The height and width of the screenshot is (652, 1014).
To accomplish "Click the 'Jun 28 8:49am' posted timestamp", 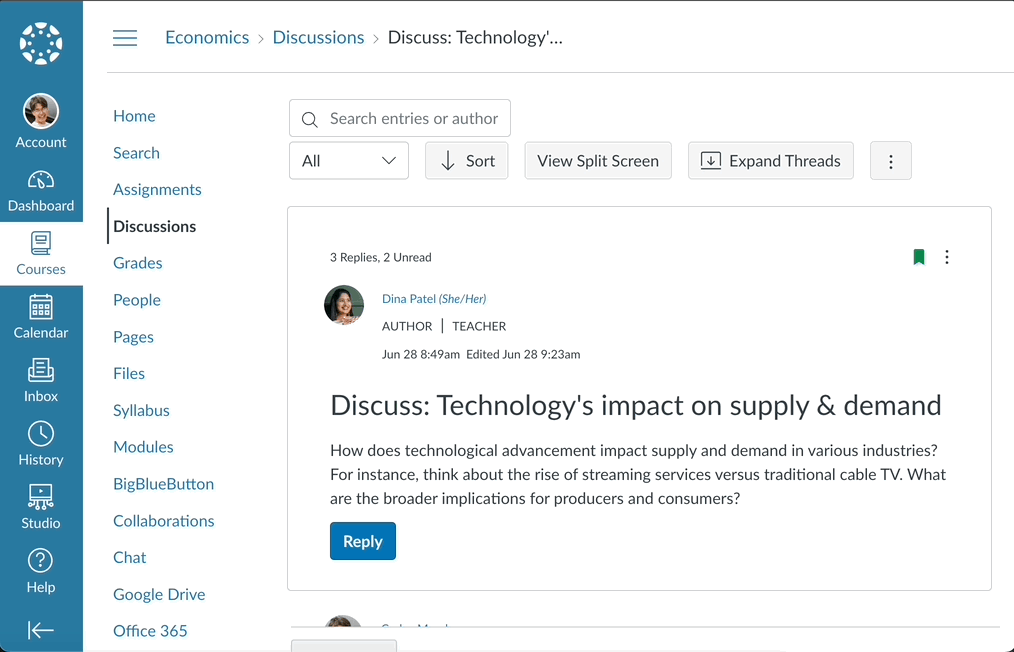I will pyautogui.click(x=420, y=354).
